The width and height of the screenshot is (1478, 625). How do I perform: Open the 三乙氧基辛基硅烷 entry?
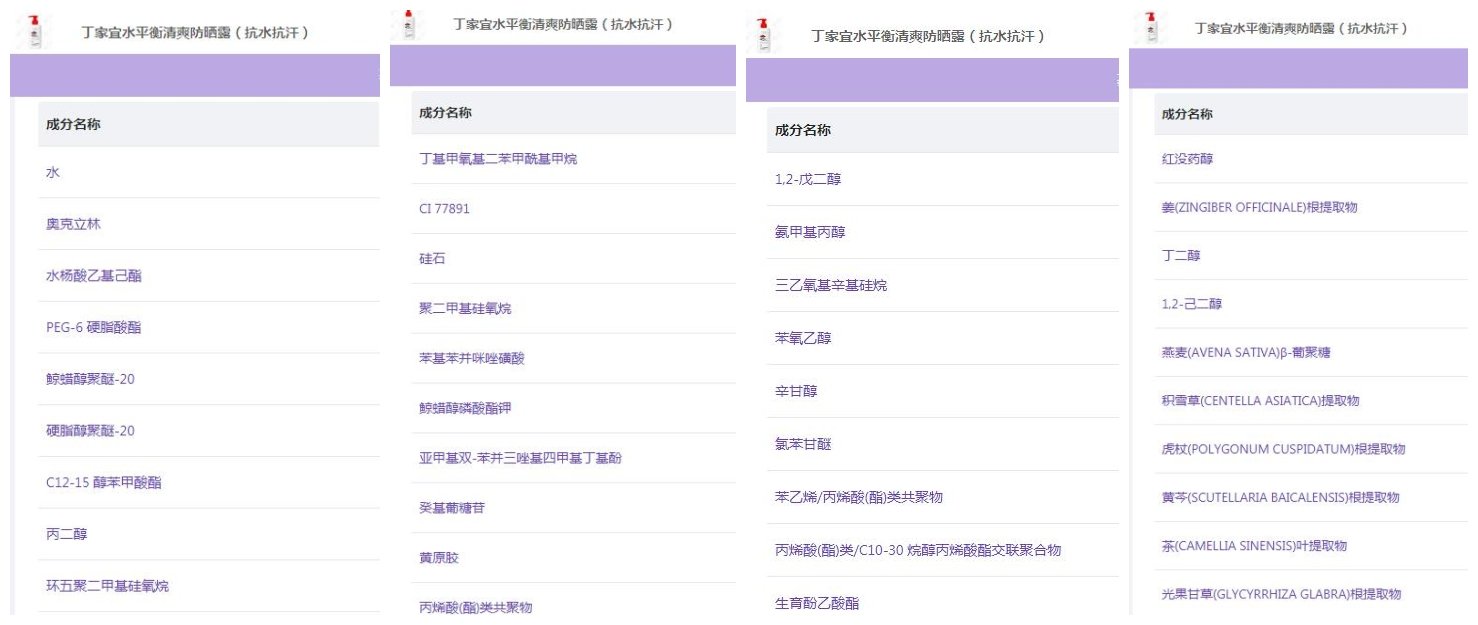[831, 285]
